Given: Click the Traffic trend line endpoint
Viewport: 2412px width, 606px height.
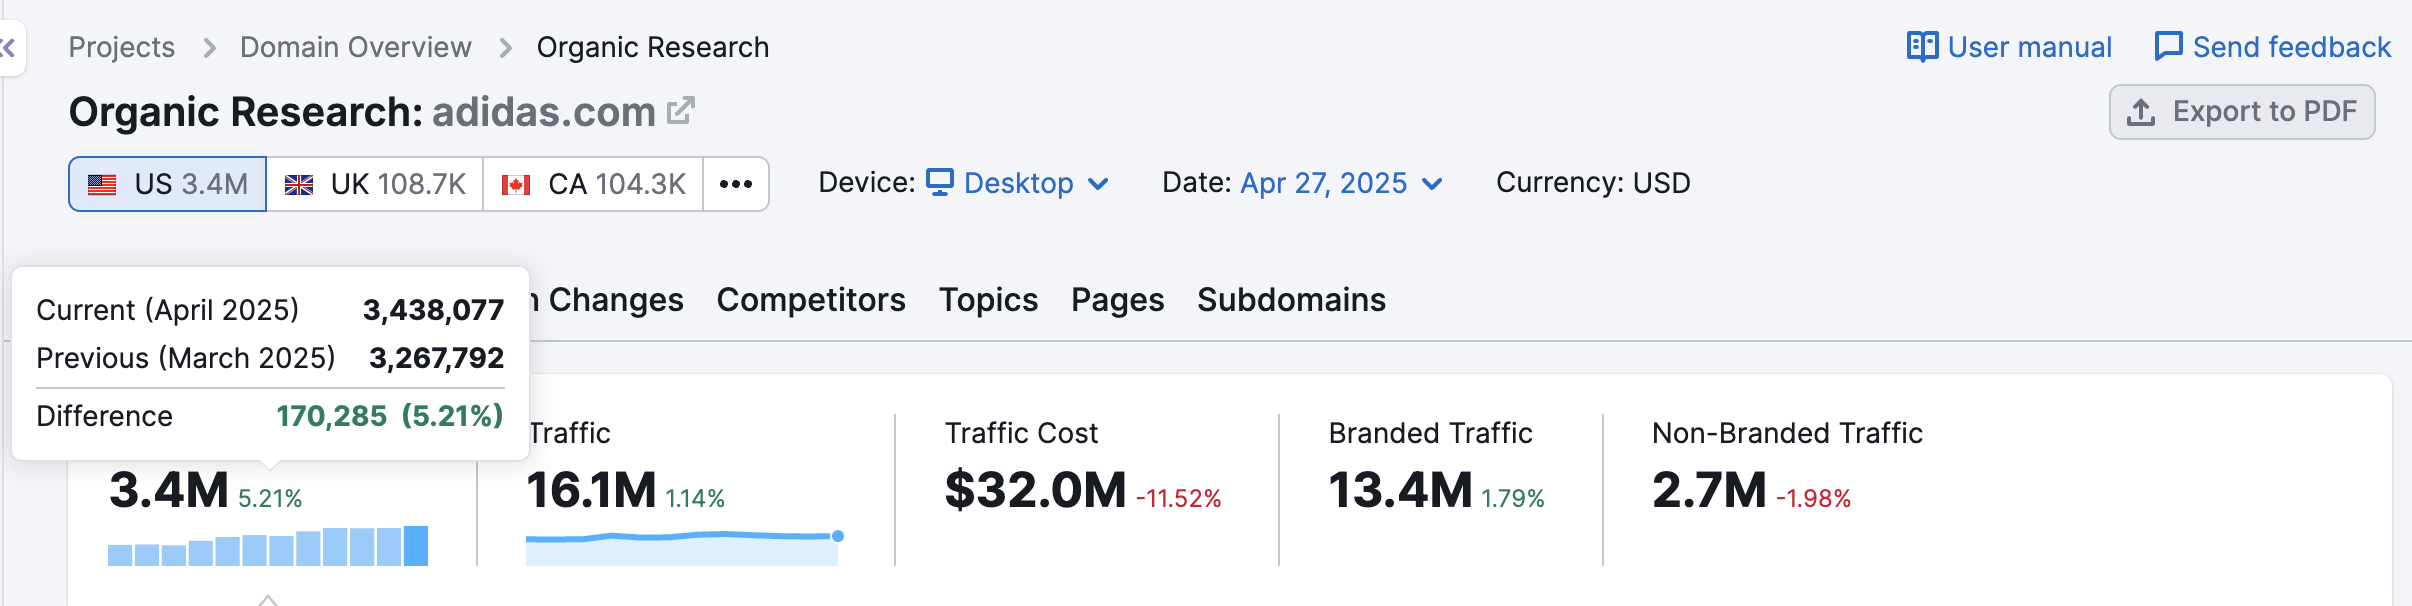Looking at the screenshot, I should (838, 536).
